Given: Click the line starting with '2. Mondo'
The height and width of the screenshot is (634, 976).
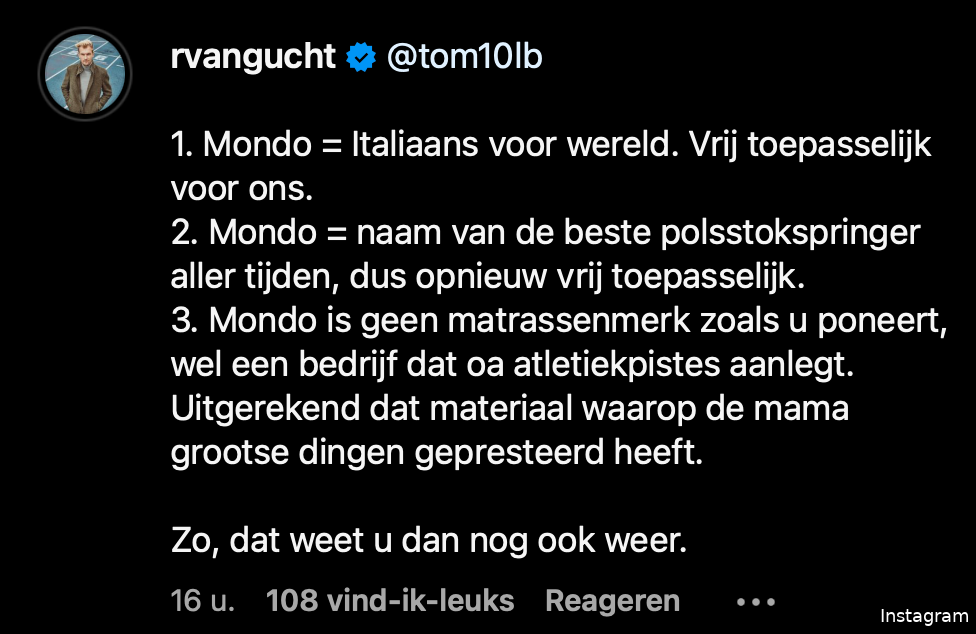Looking at the screenshot, I should pyautogui.click(x=545, y=233).
